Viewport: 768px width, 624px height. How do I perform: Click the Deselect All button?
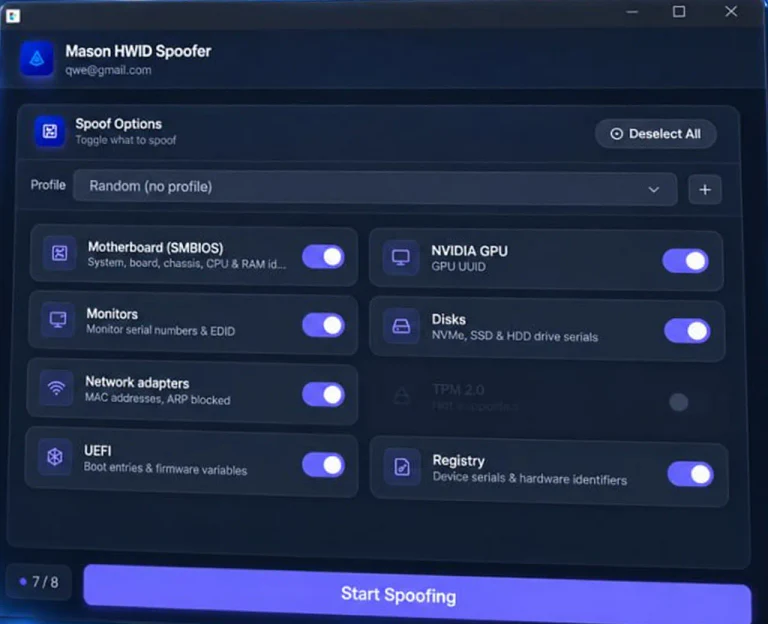click(656, 134)
